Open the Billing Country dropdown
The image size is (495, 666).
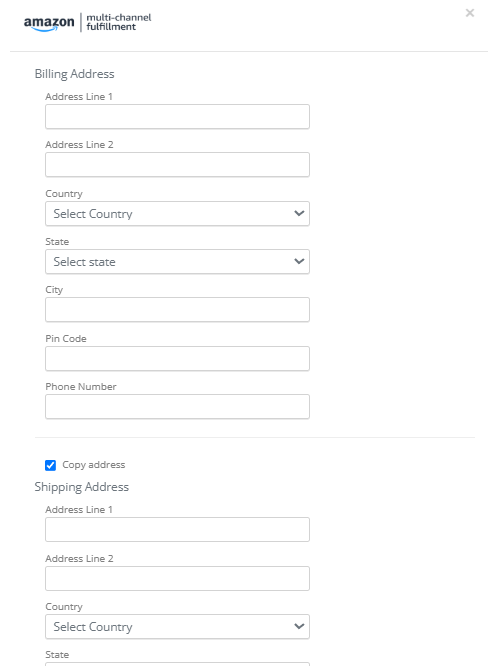177,214
